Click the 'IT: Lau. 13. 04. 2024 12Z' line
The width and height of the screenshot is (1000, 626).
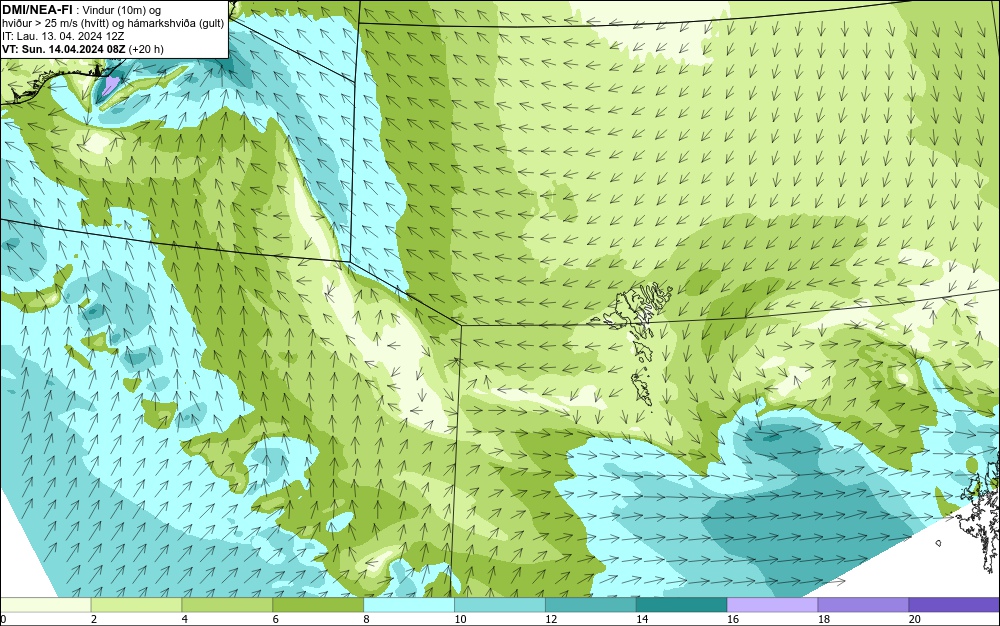(x=63, y=36)
